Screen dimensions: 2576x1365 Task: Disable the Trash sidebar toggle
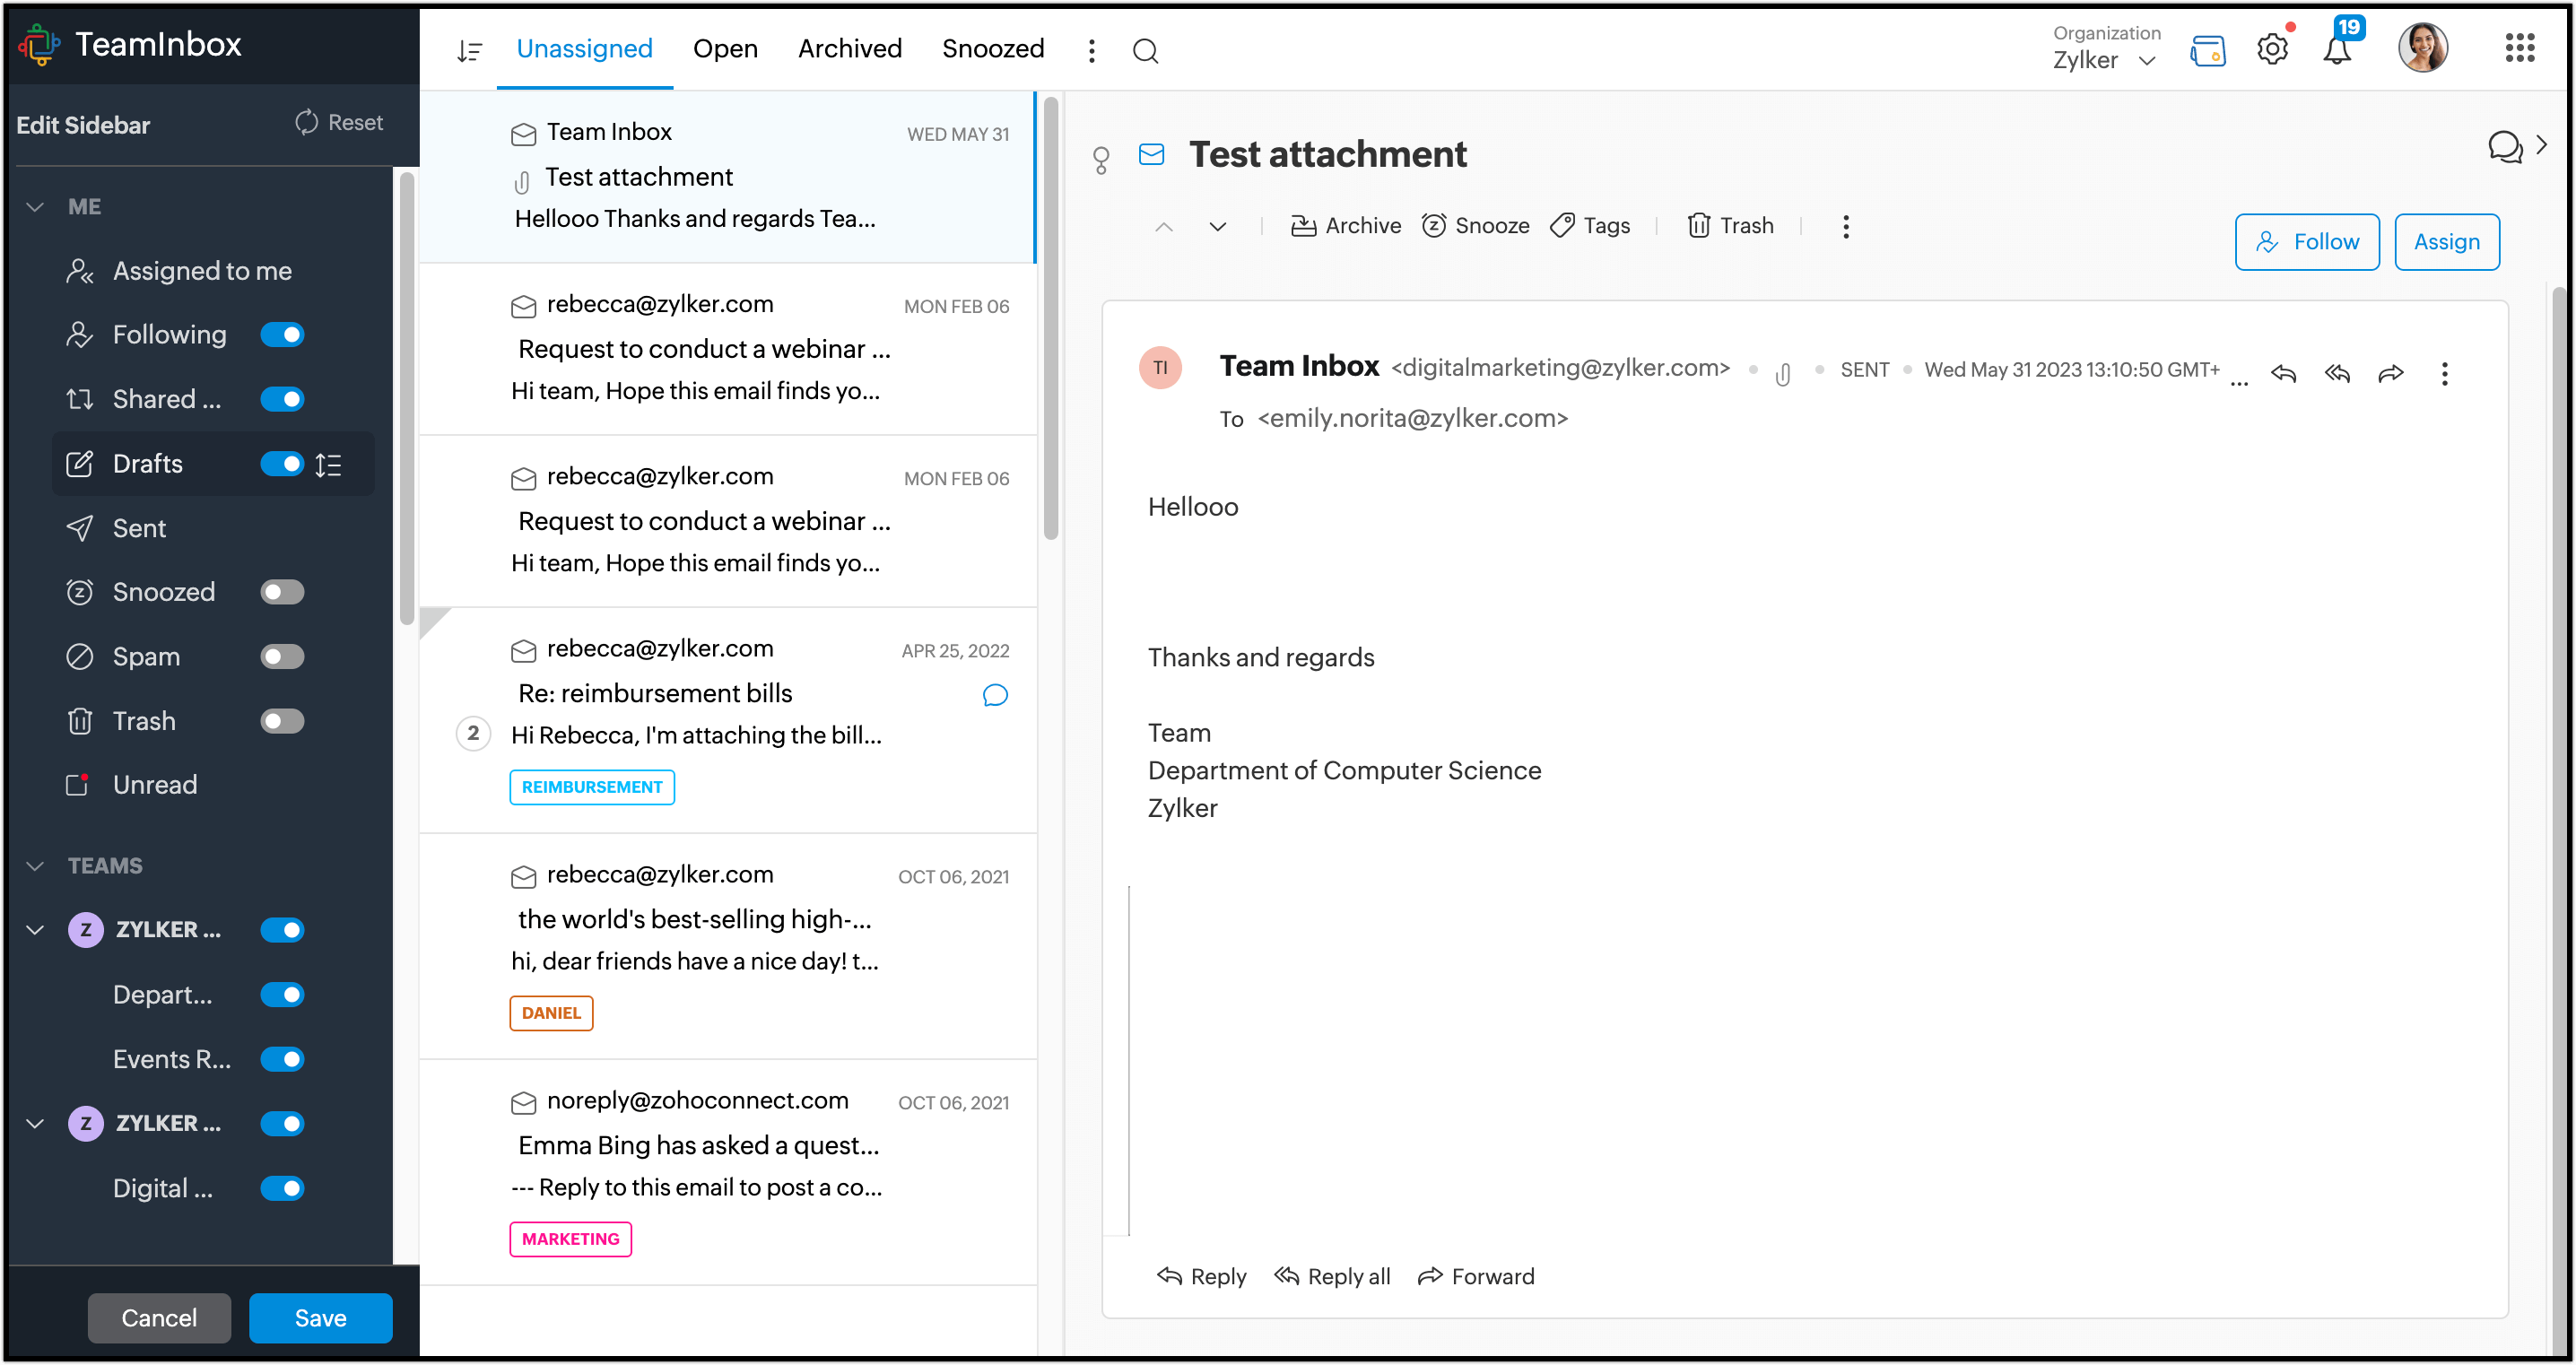281,721
